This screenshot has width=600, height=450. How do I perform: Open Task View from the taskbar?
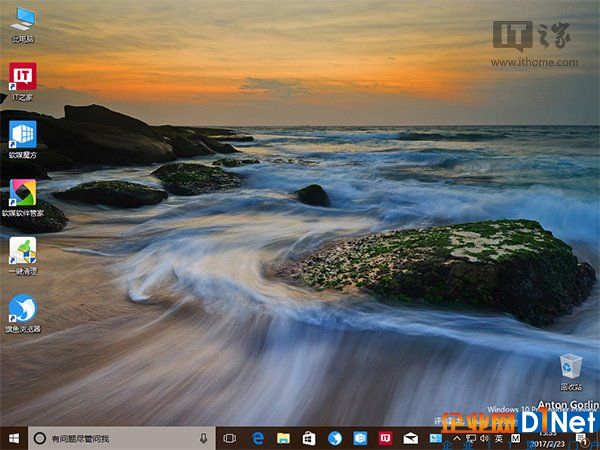point(230,439)
